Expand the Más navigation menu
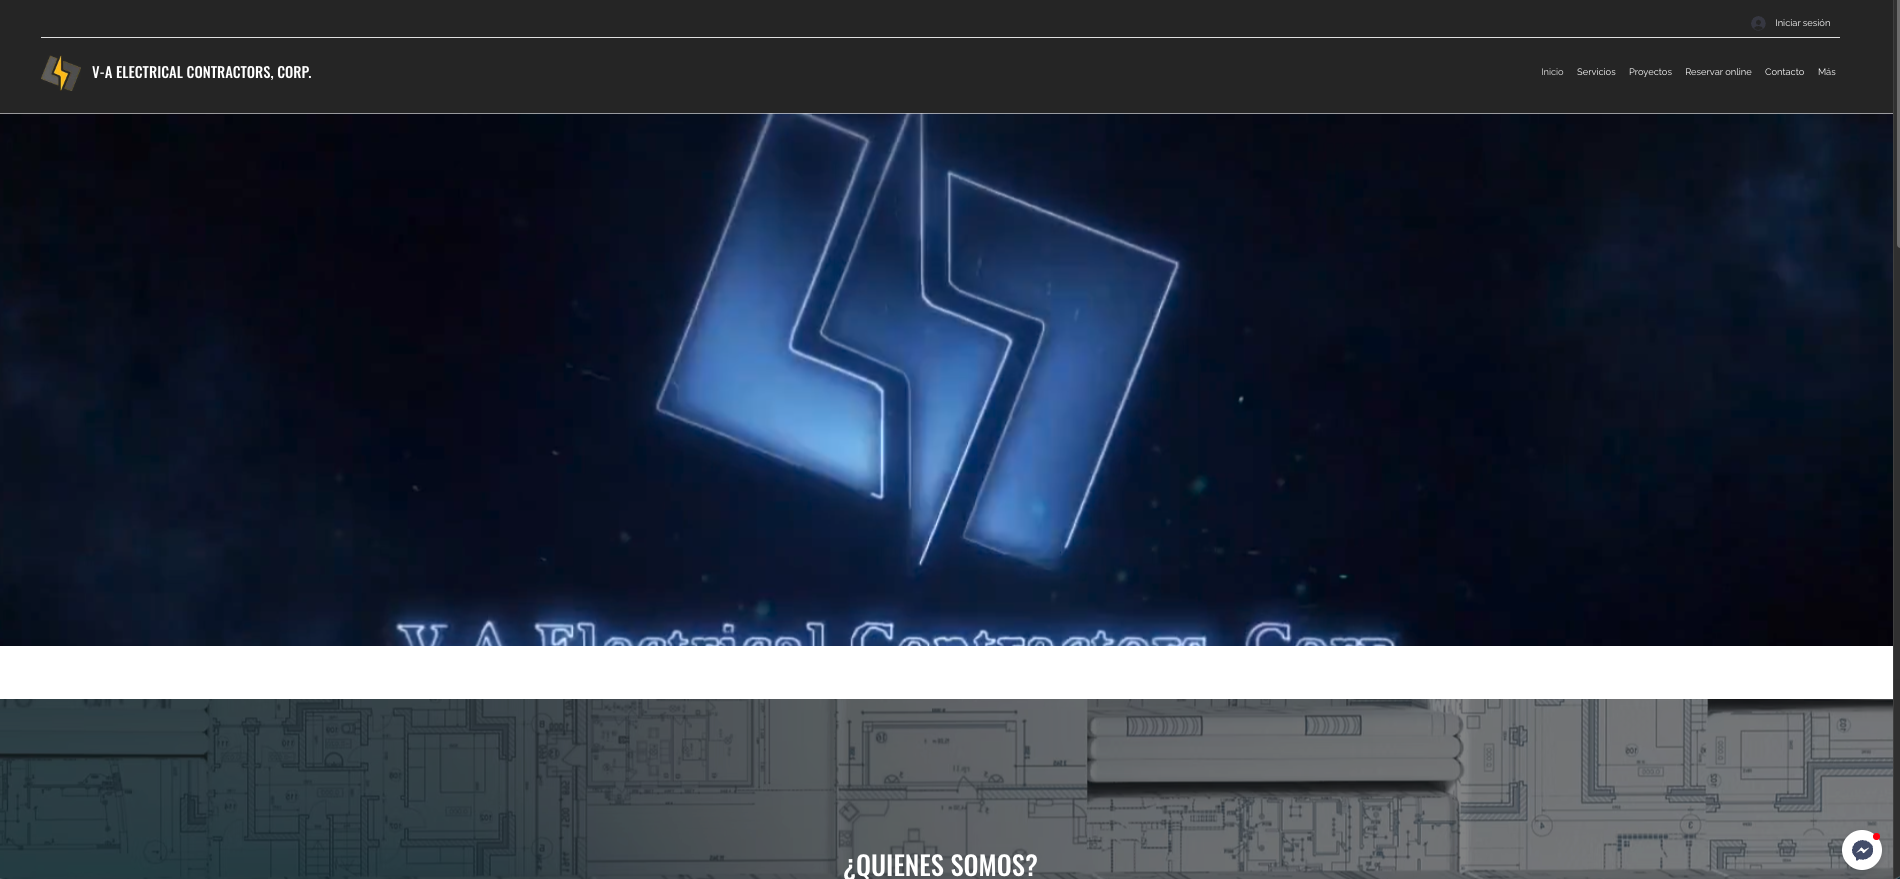This screenshot has height=879, width=1900. [1826, 72]
